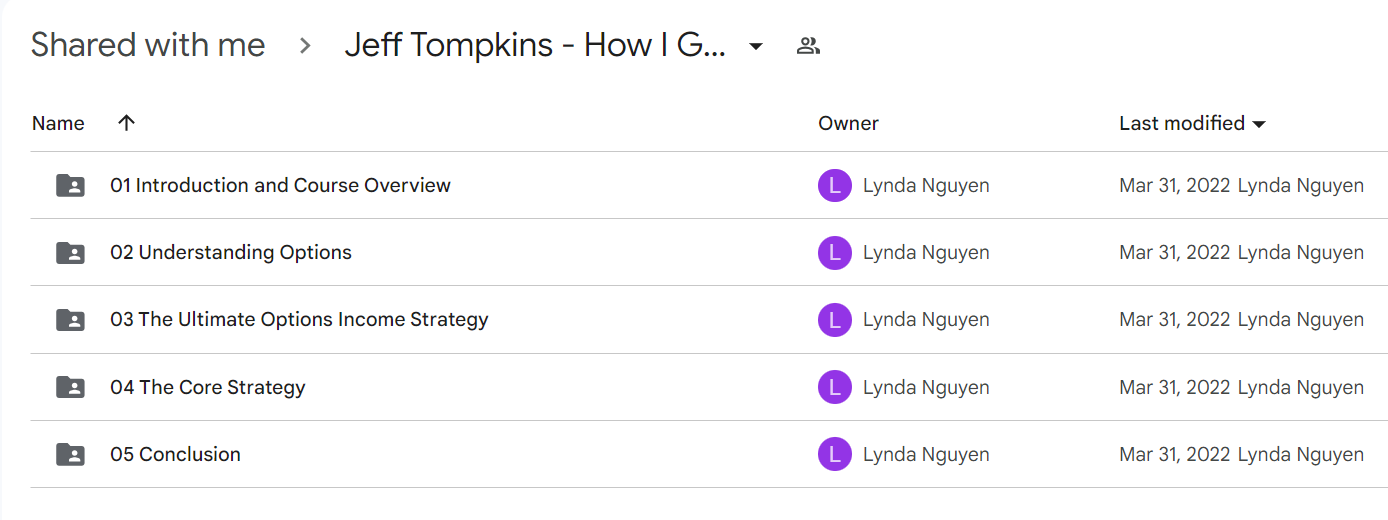Open the Jeff Tompkins folder dropdown arrow
1388x520 pixels.
click(x=756, y=46)
